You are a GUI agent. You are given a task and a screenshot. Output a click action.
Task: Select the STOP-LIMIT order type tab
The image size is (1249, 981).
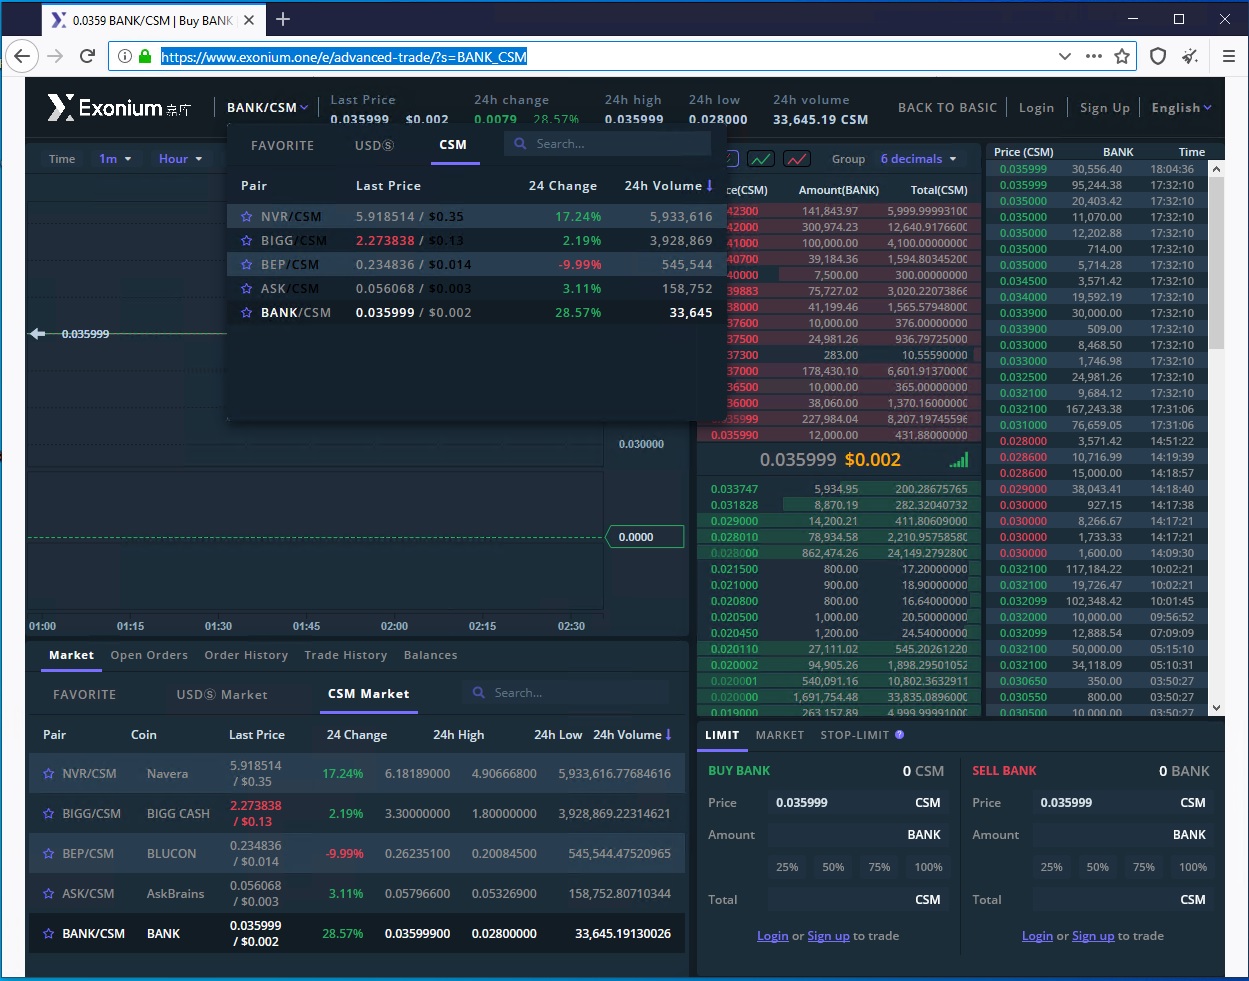pyautogui.click(x=855, y=735)
